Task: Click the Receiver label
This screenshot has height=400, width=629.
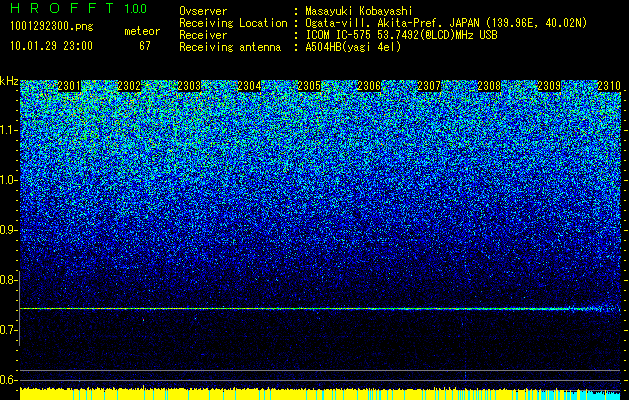Action: pos(203,35)
